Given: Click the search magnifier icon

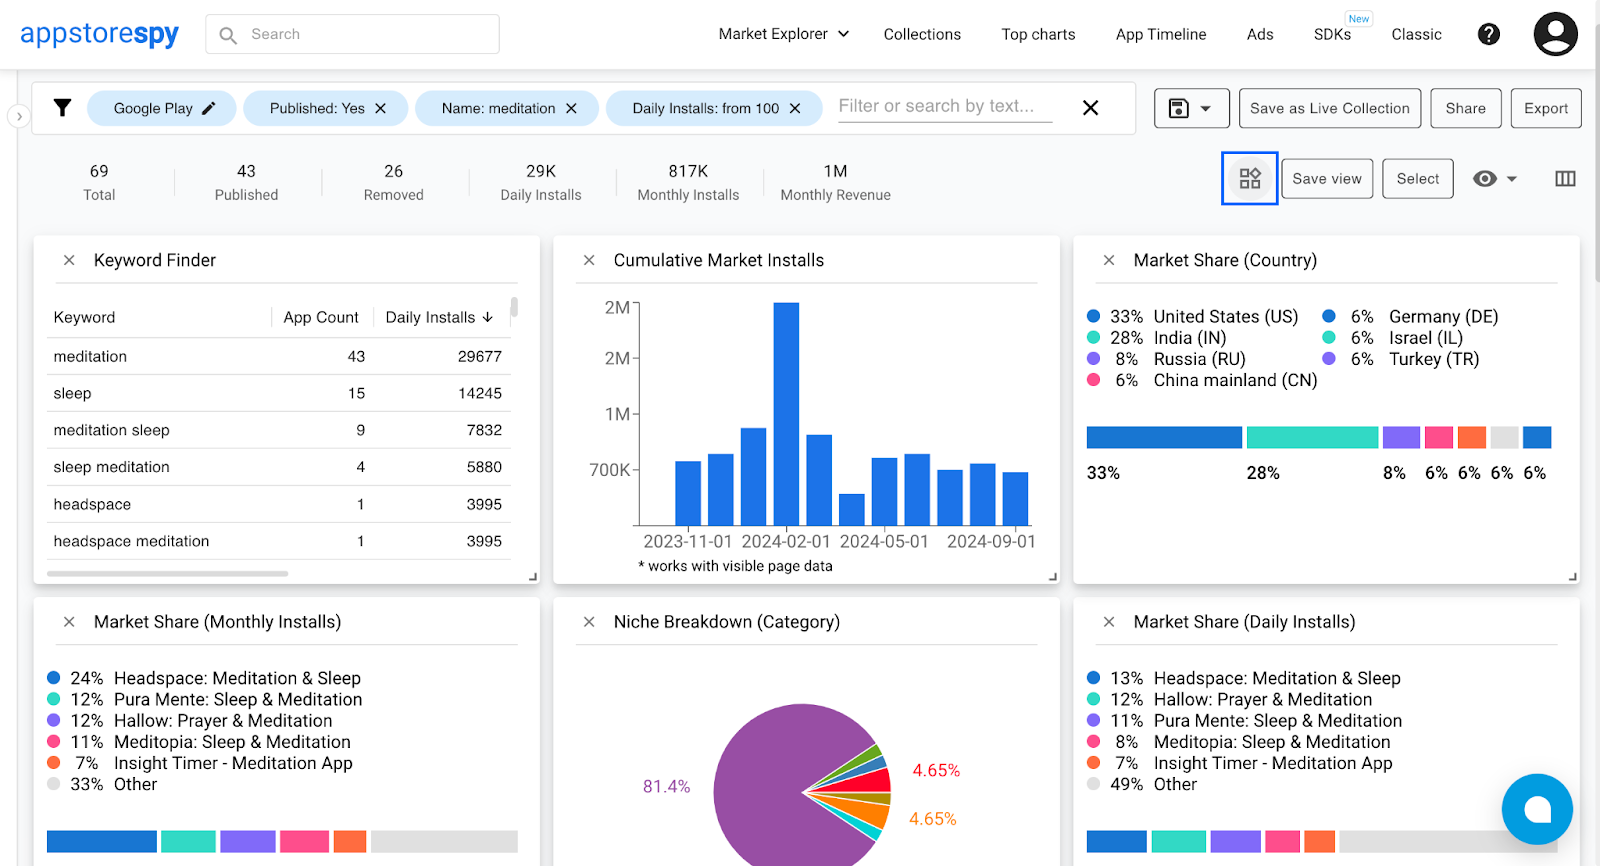Looking at the screenshot, I should (x=228, y=35).
